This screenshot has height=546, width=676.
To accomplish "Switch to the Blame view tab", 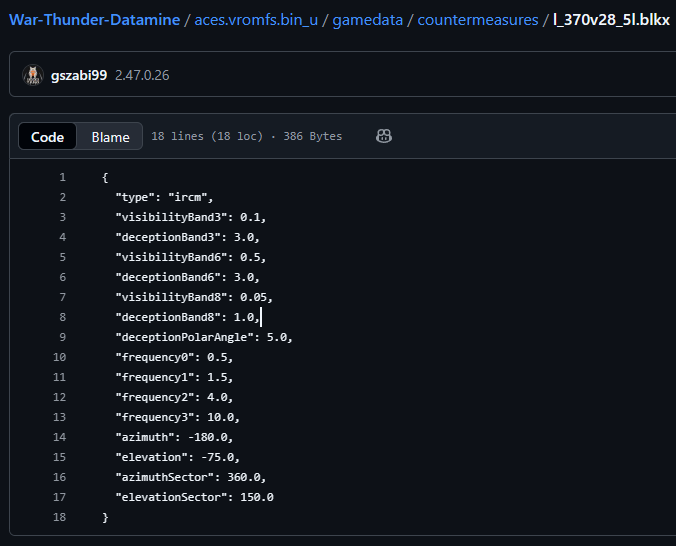I will 110,137.
